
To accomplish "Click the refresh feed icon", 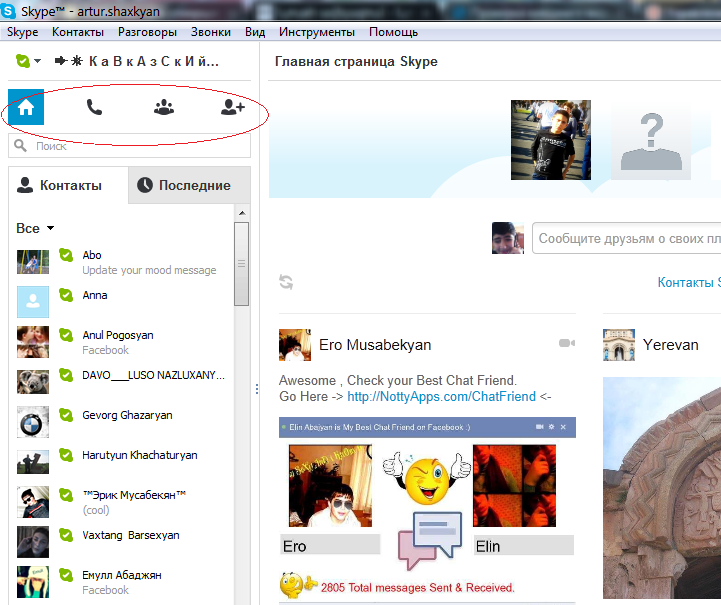I will pyautogui.click(x=287, y=283).
